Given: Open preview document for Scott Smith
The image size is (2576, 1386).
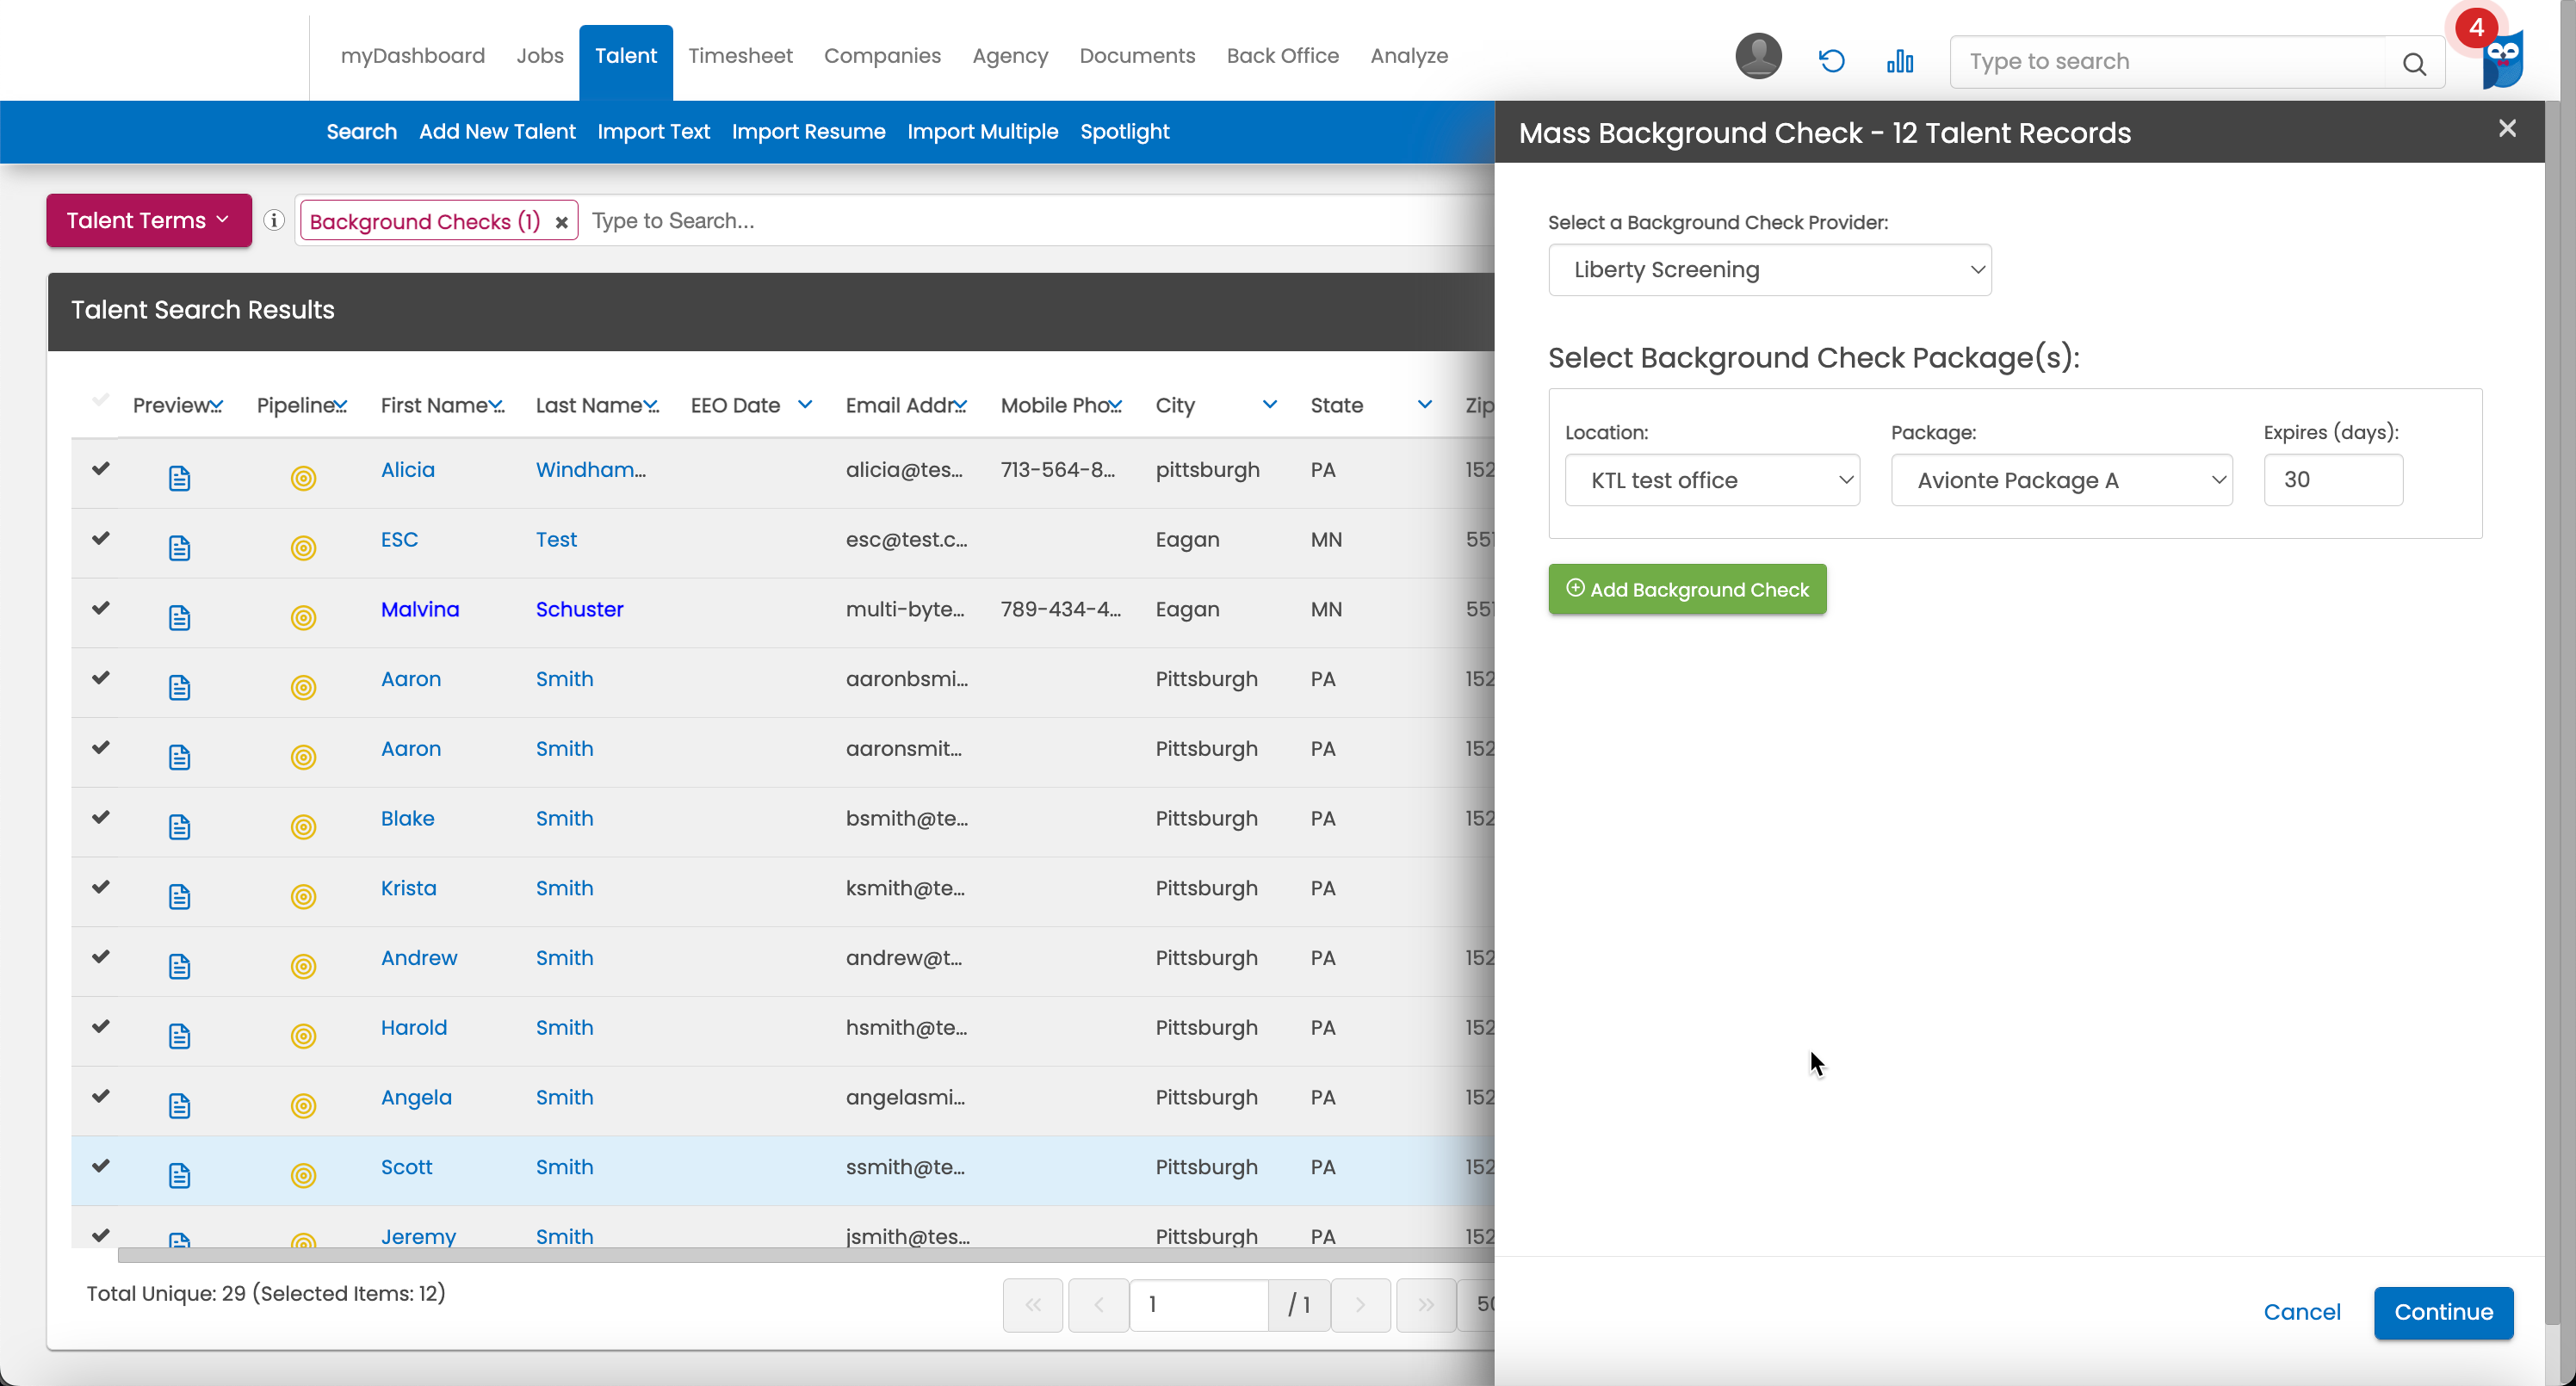Looking at the screenshot, I should click(x=179, y=1176).
